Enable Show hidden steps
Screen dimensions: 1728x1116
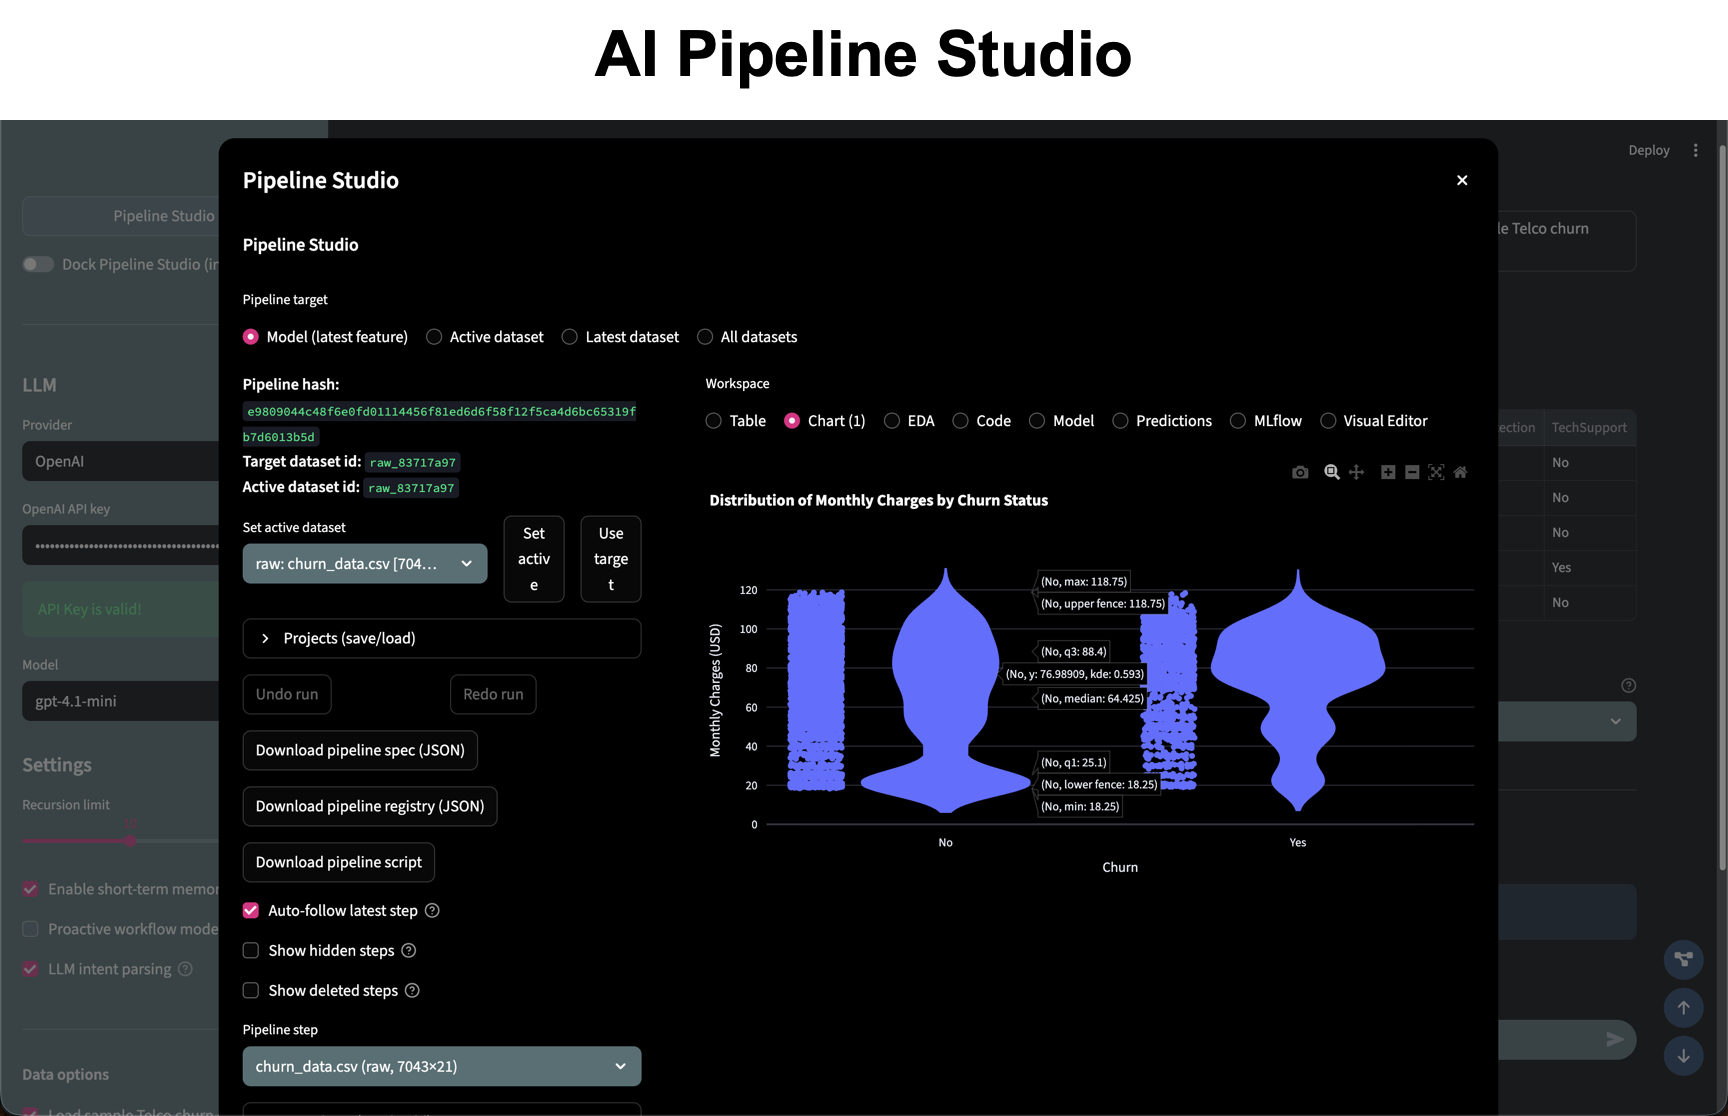(251, 950)
